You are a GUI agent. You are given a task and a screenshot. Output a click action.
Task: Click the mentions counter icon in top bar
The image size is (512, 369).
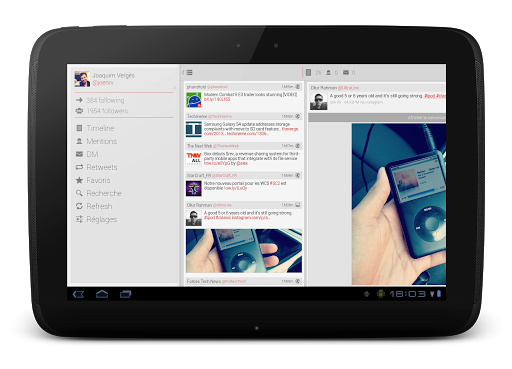(x=328, y=72)
